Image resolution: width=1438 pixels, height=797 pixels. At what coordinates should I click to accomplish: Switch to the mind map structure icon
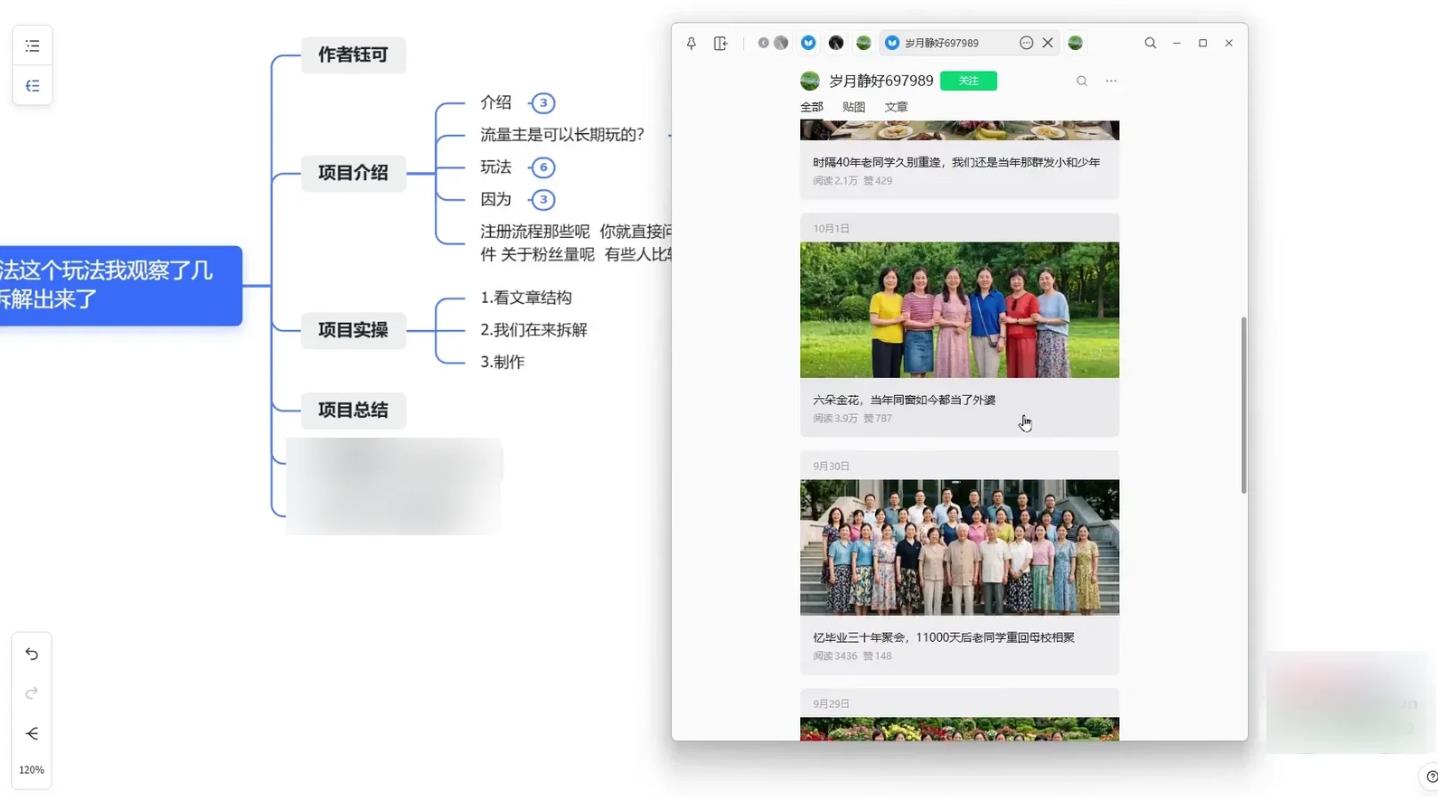coord(32,86)
